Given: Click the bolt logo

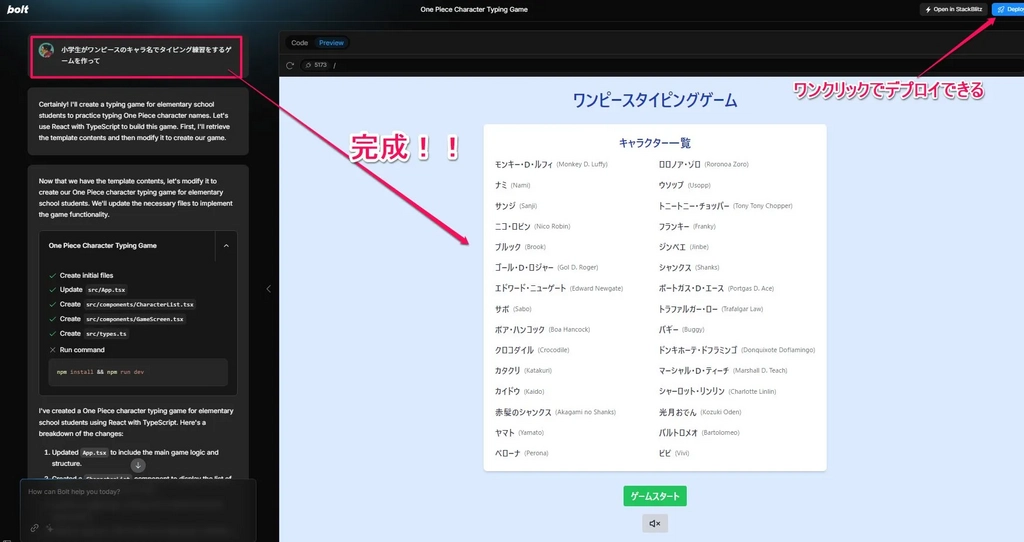Looking at the screenshot, I should (x=18, y=9).
